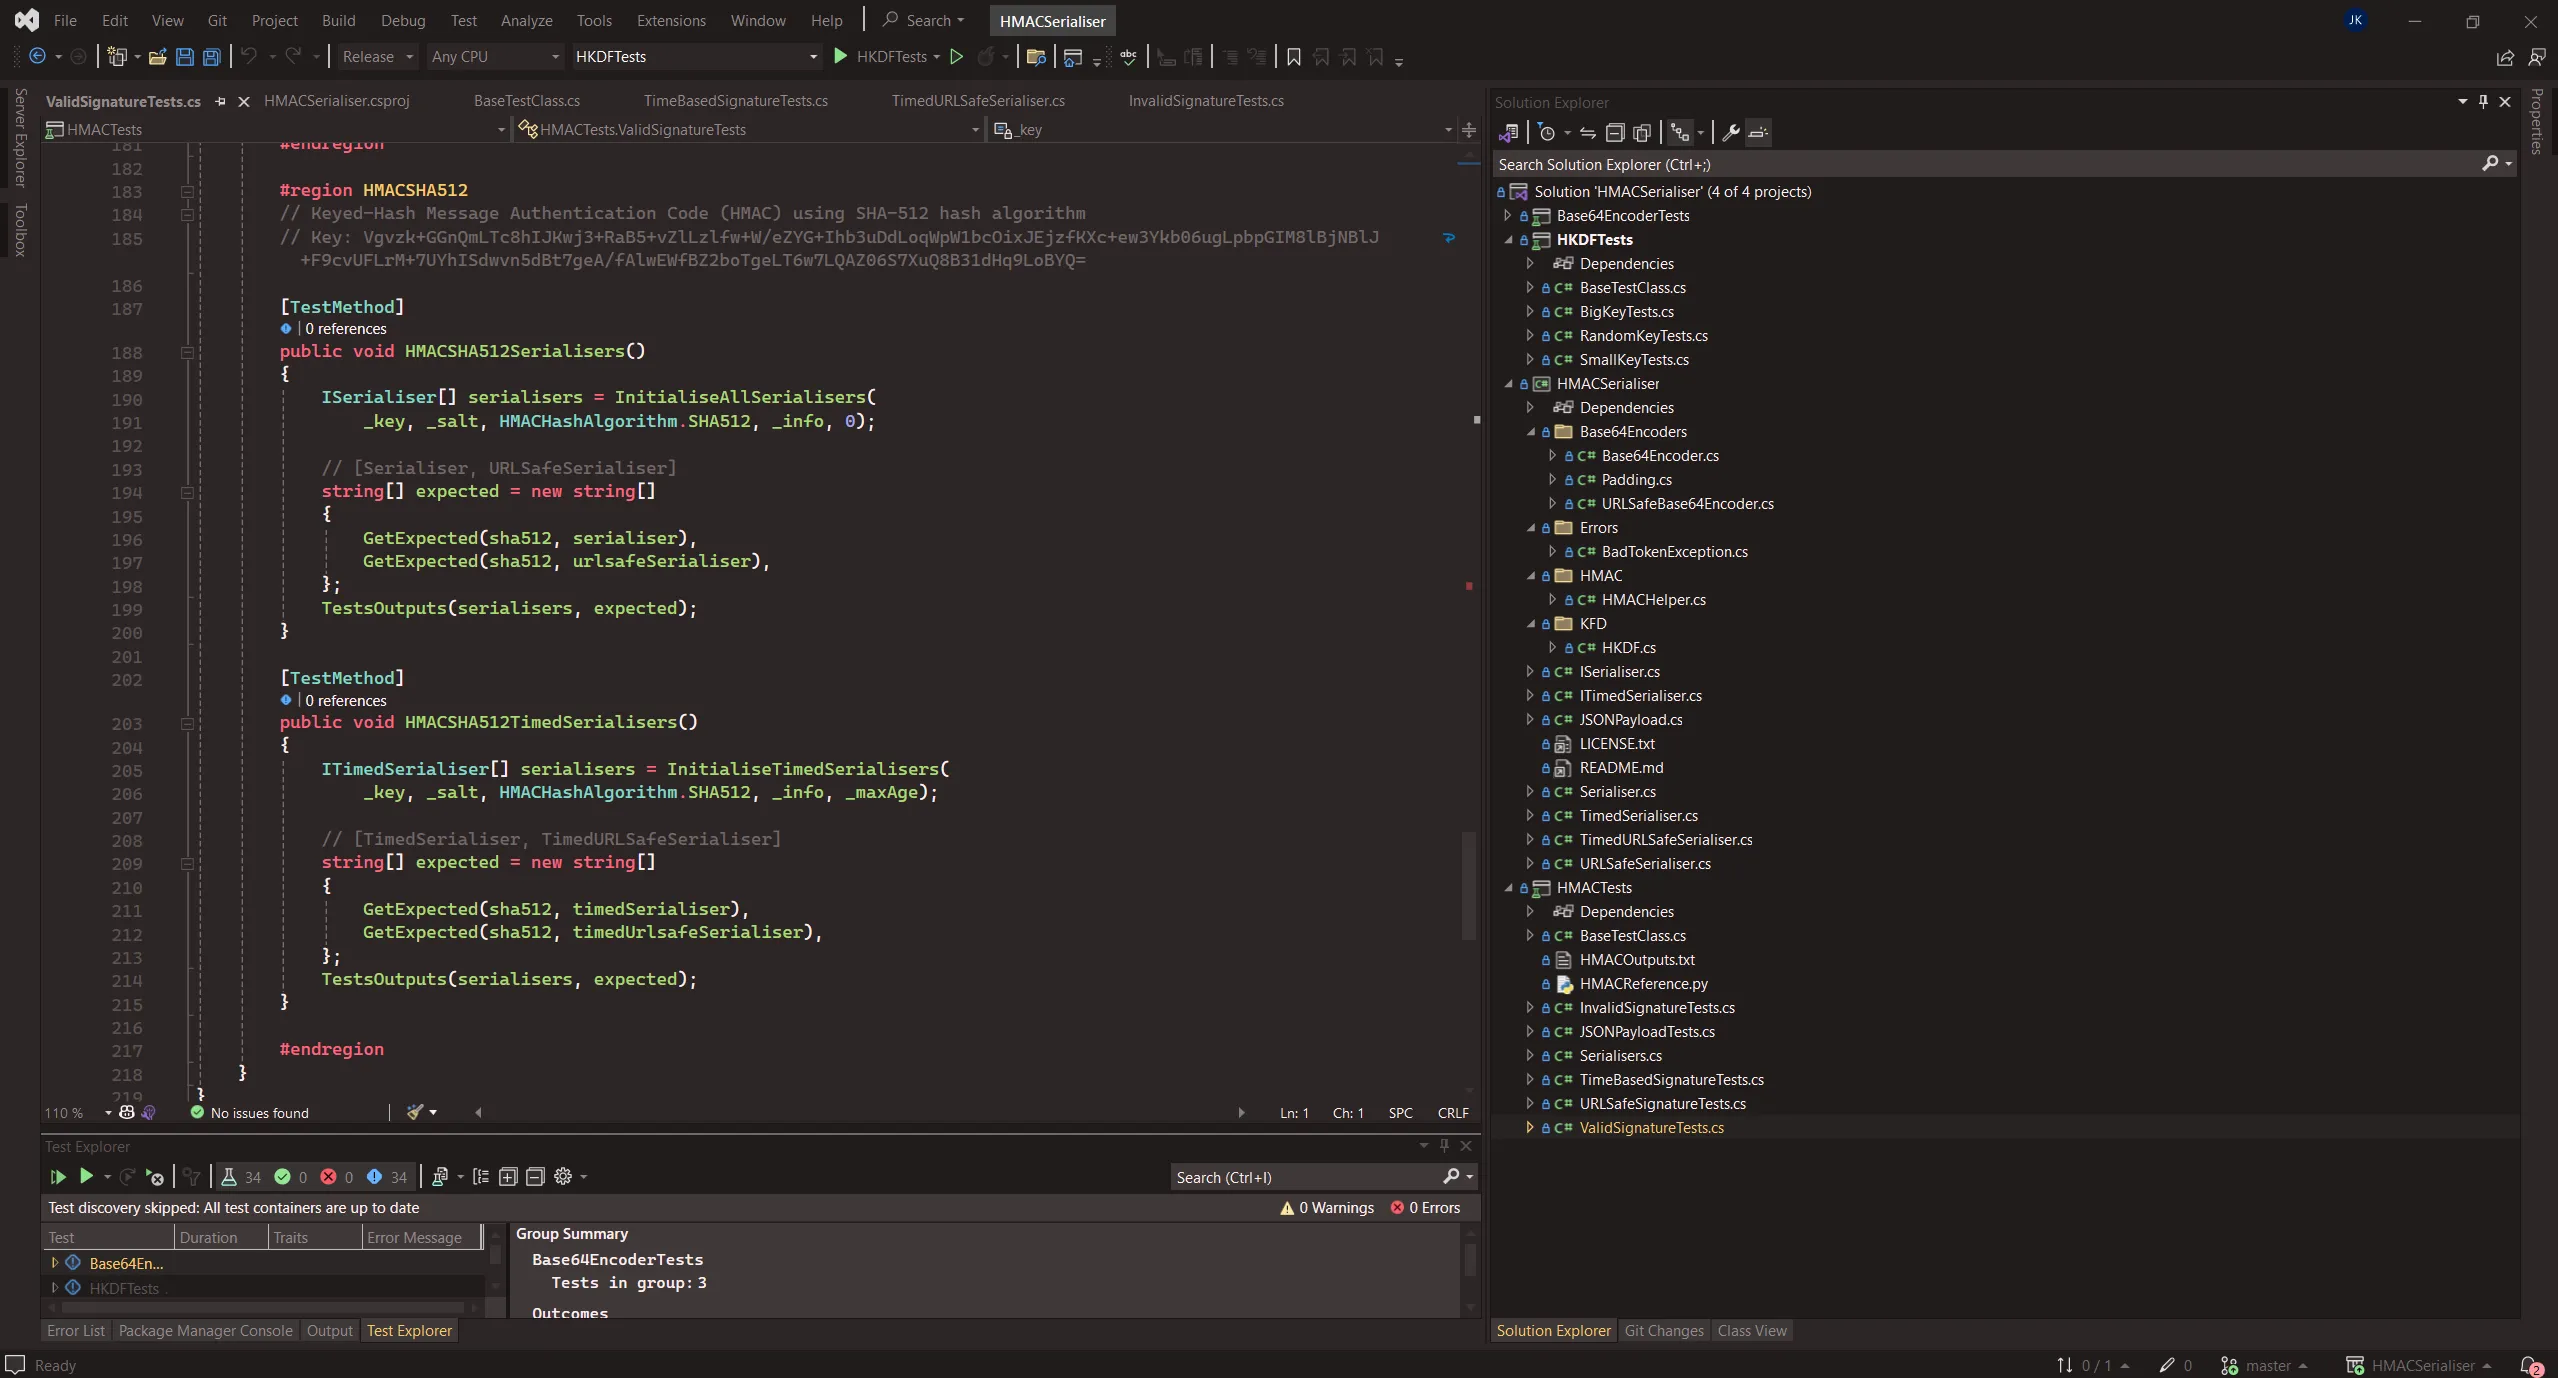Click Preview Selected Items icon
Image resolution: width=2558 pixels, height=1378 pixels.
tap(1758, 132)
